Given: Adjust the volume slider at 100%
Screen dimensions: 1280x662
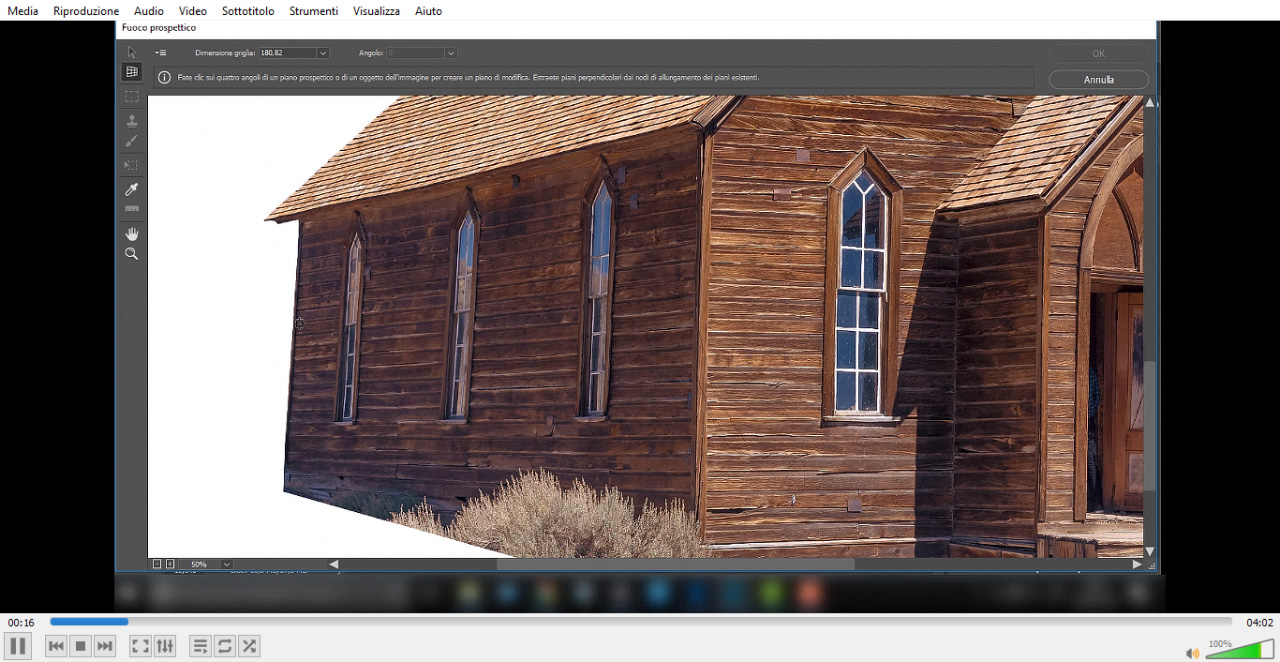Looking at the screenshot, I should point(1240,651).
